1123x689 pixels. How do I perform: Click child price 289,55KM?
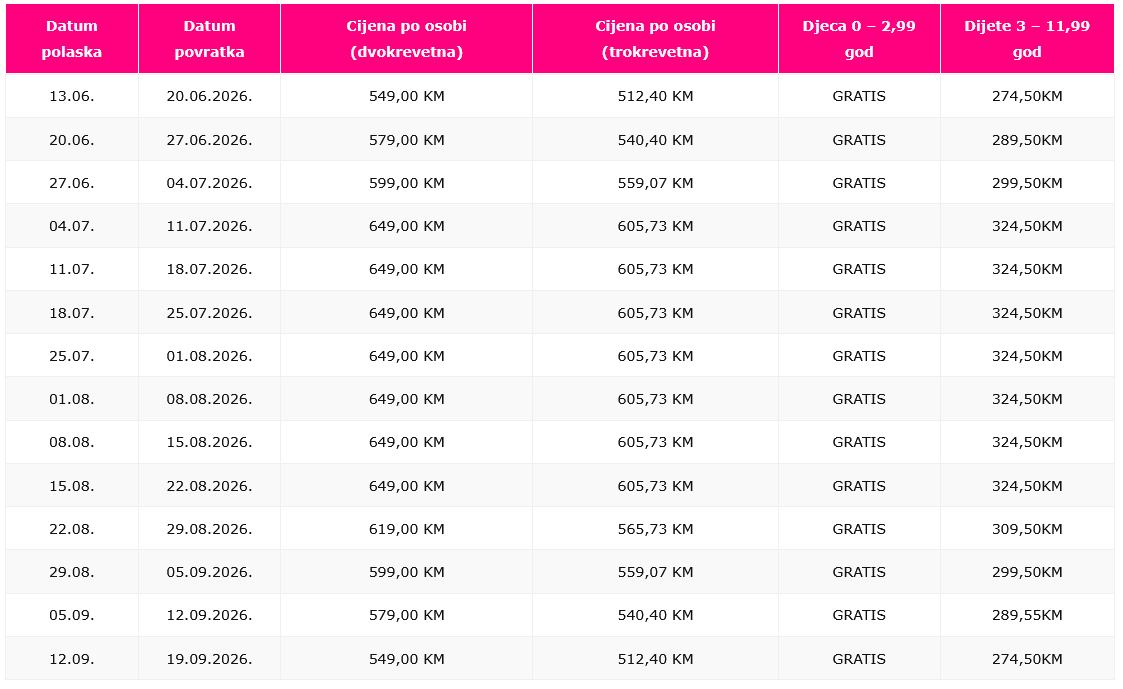coord(1027,616)
